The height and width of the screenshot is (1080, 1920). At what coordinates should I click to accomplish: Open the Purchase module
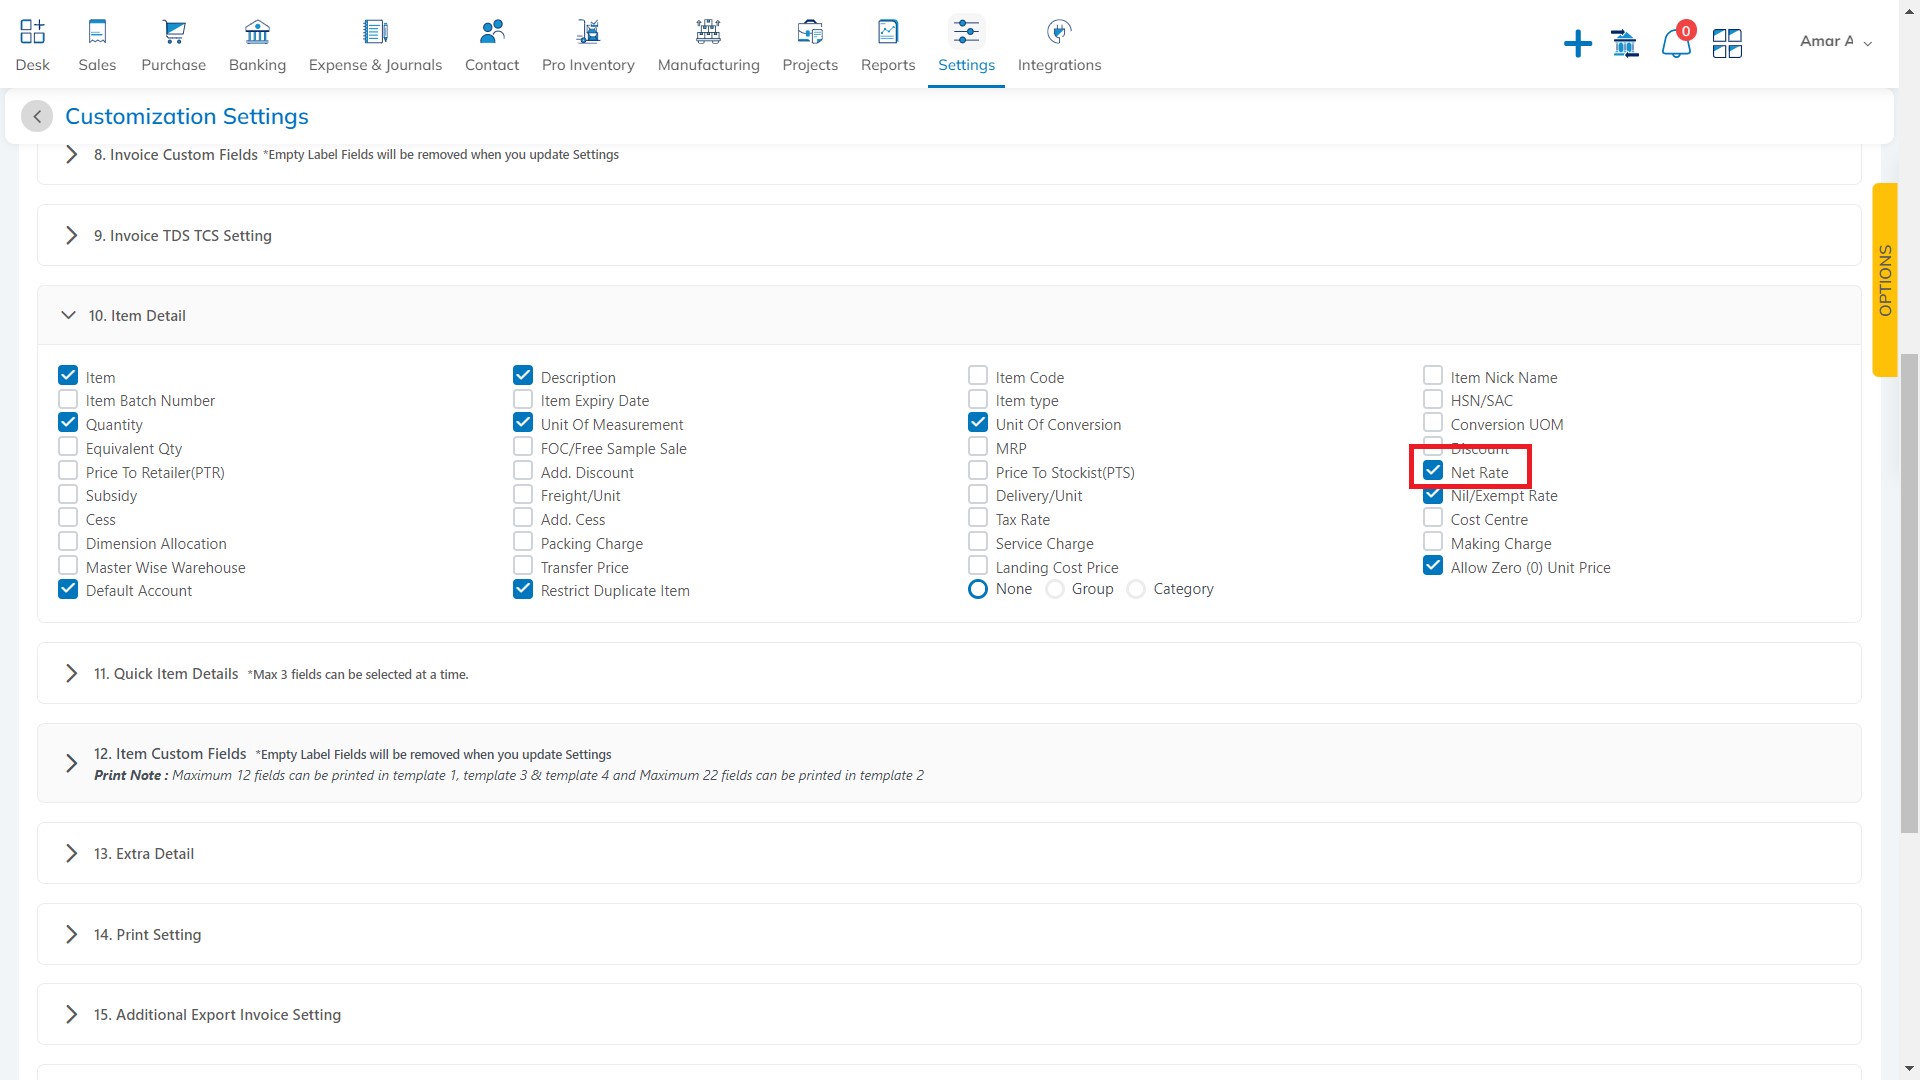click(173, 44)
